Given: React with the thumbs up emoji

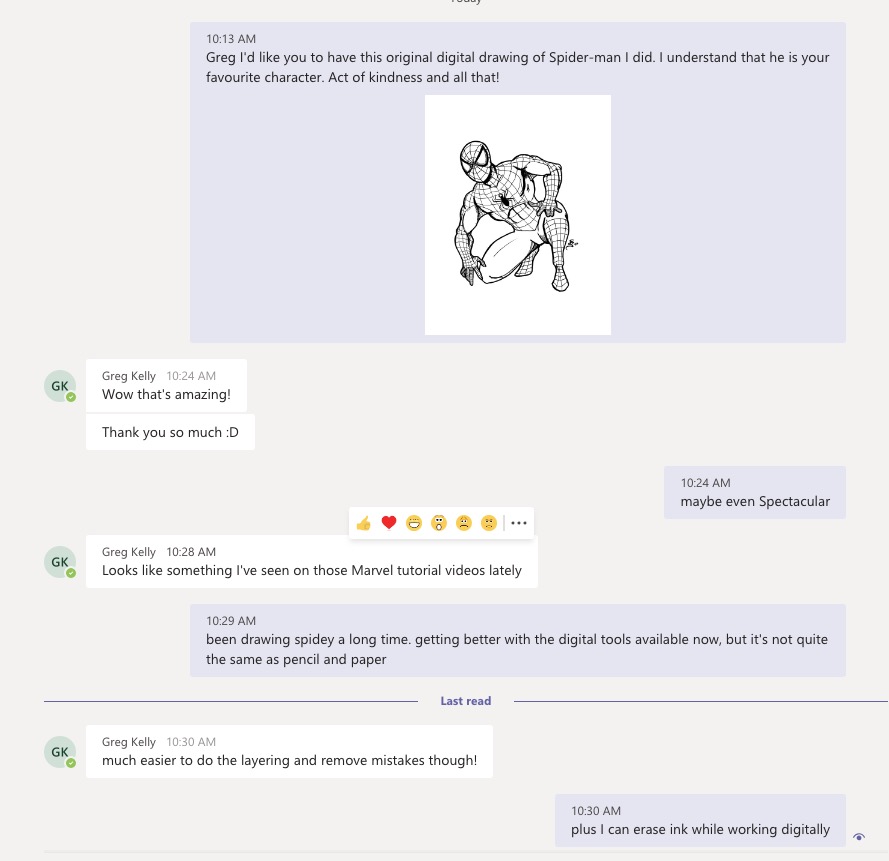Looking at the screenshot, I should click(x=364, y=523).
